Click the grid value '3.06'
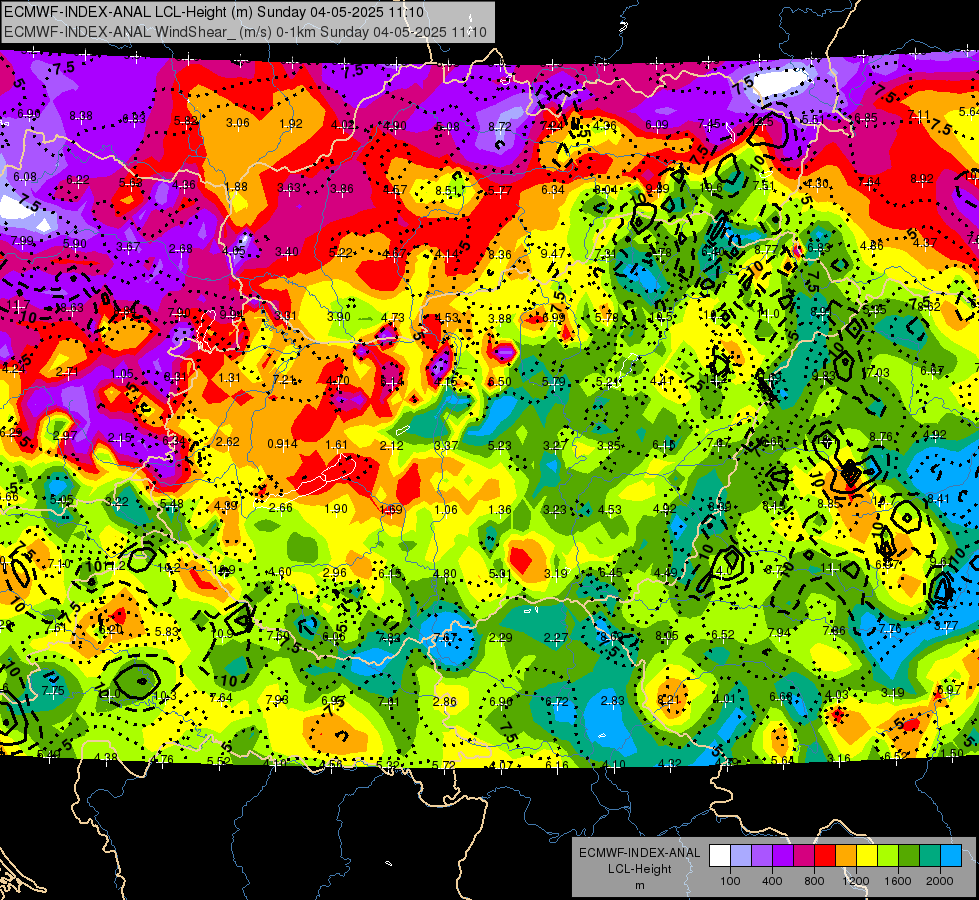Screen dimensions: 979x900 pyautogui.click(x=237, y=122)
